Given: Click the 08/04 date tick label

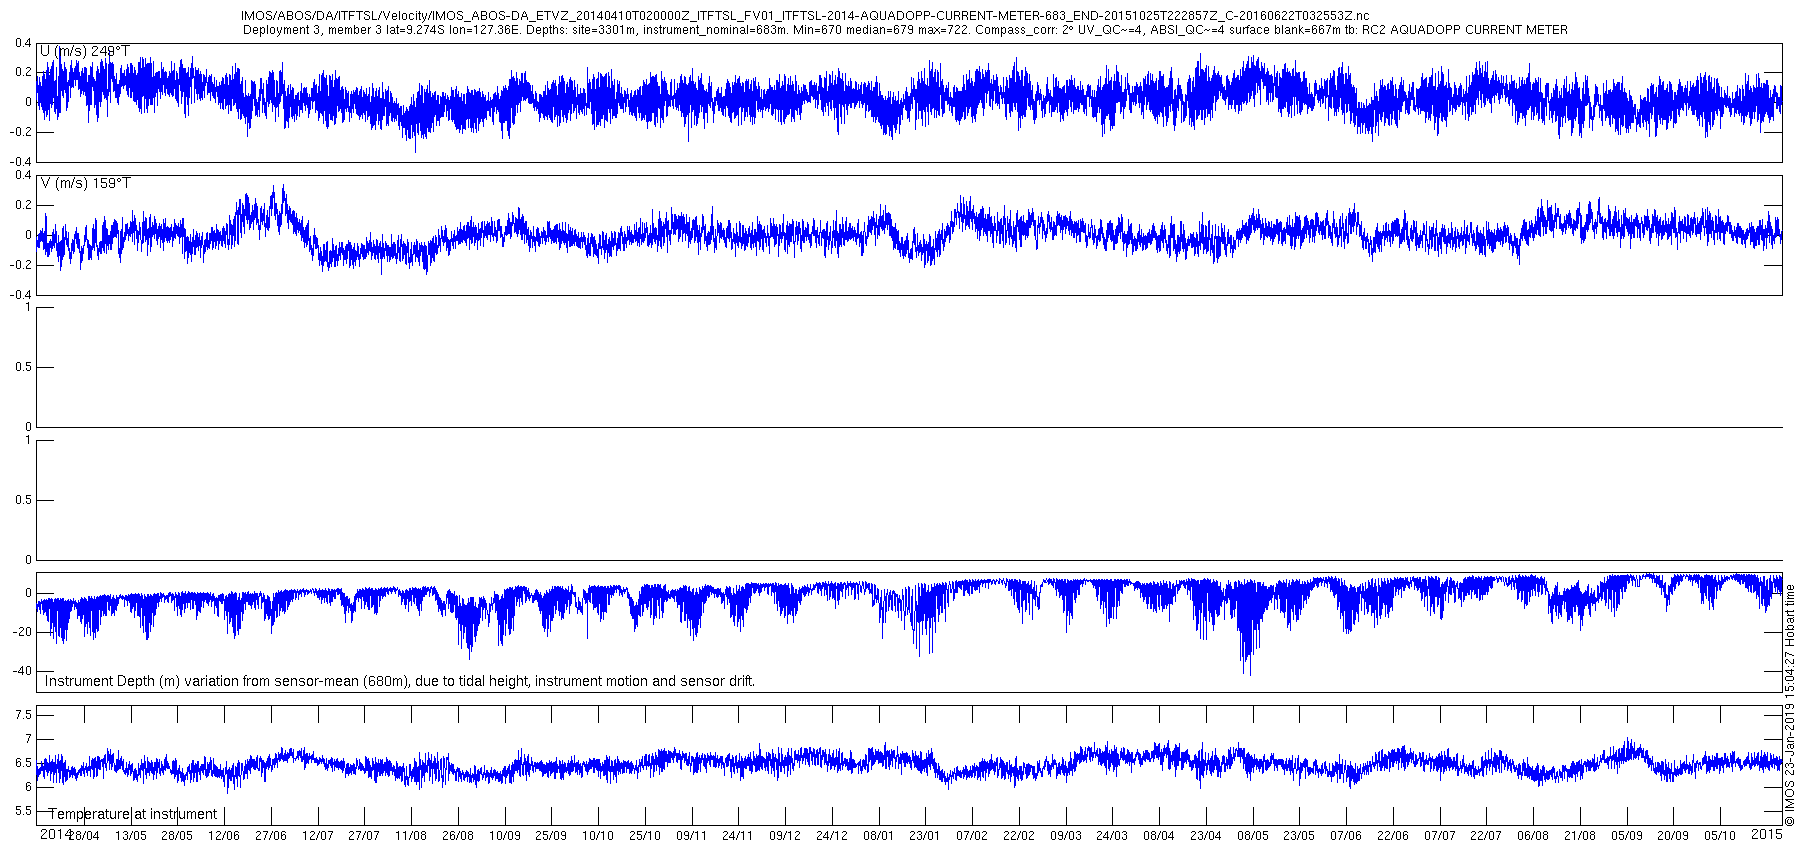Looking at the screenshot, I should pyautogui.click(x=1159, y=836).
